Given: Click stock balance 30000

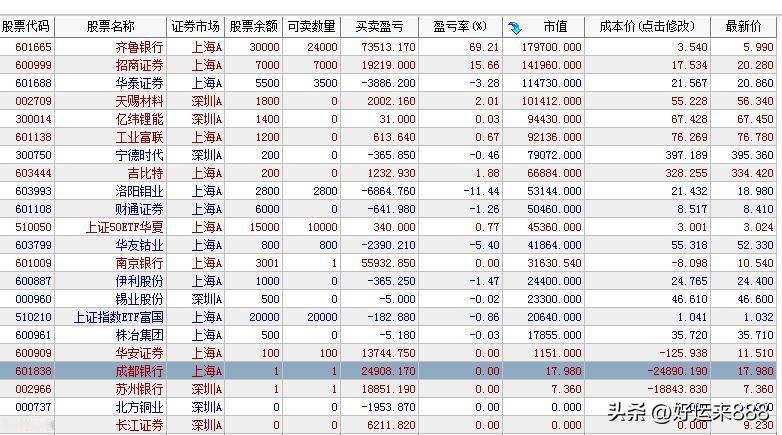Looking at the screenshot, I should [264, 47].
